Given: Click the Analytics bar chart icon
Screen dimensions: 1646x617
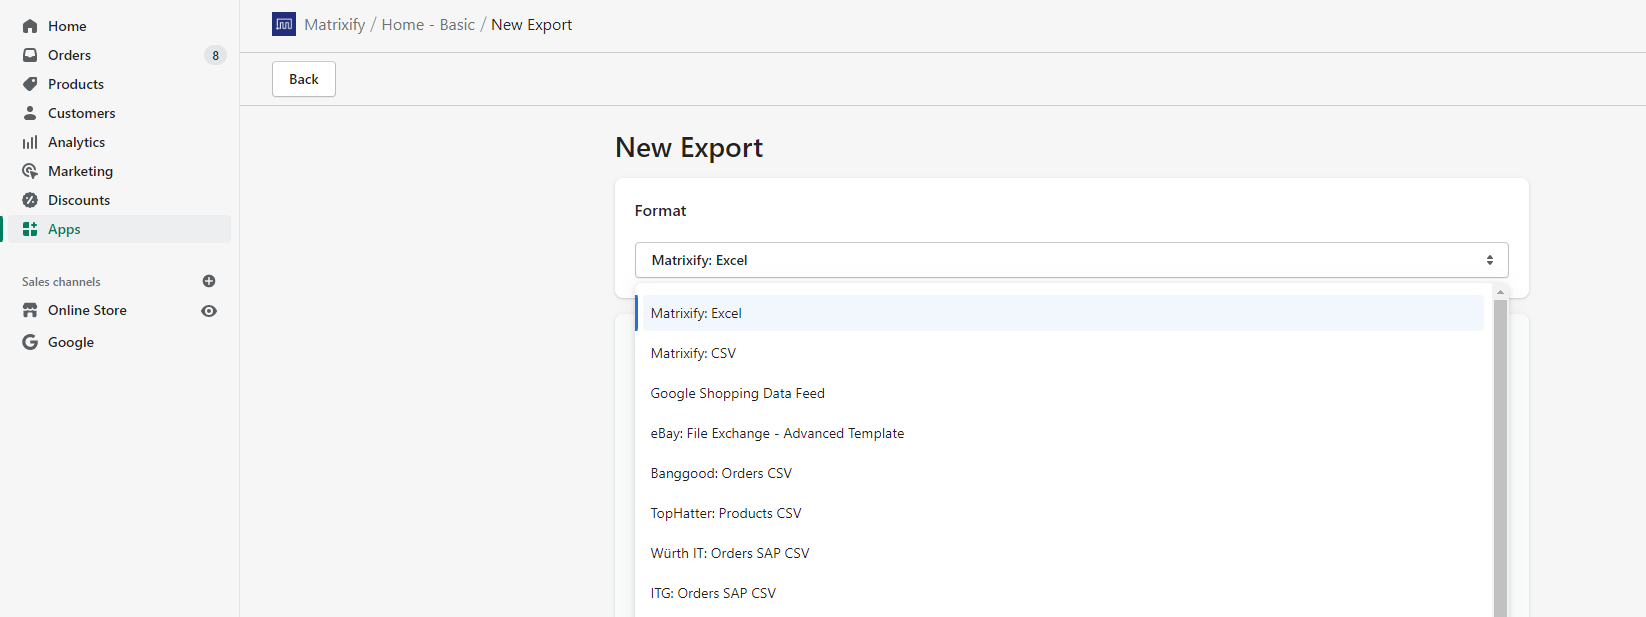Looking at the screenshot, I should 30,142.
